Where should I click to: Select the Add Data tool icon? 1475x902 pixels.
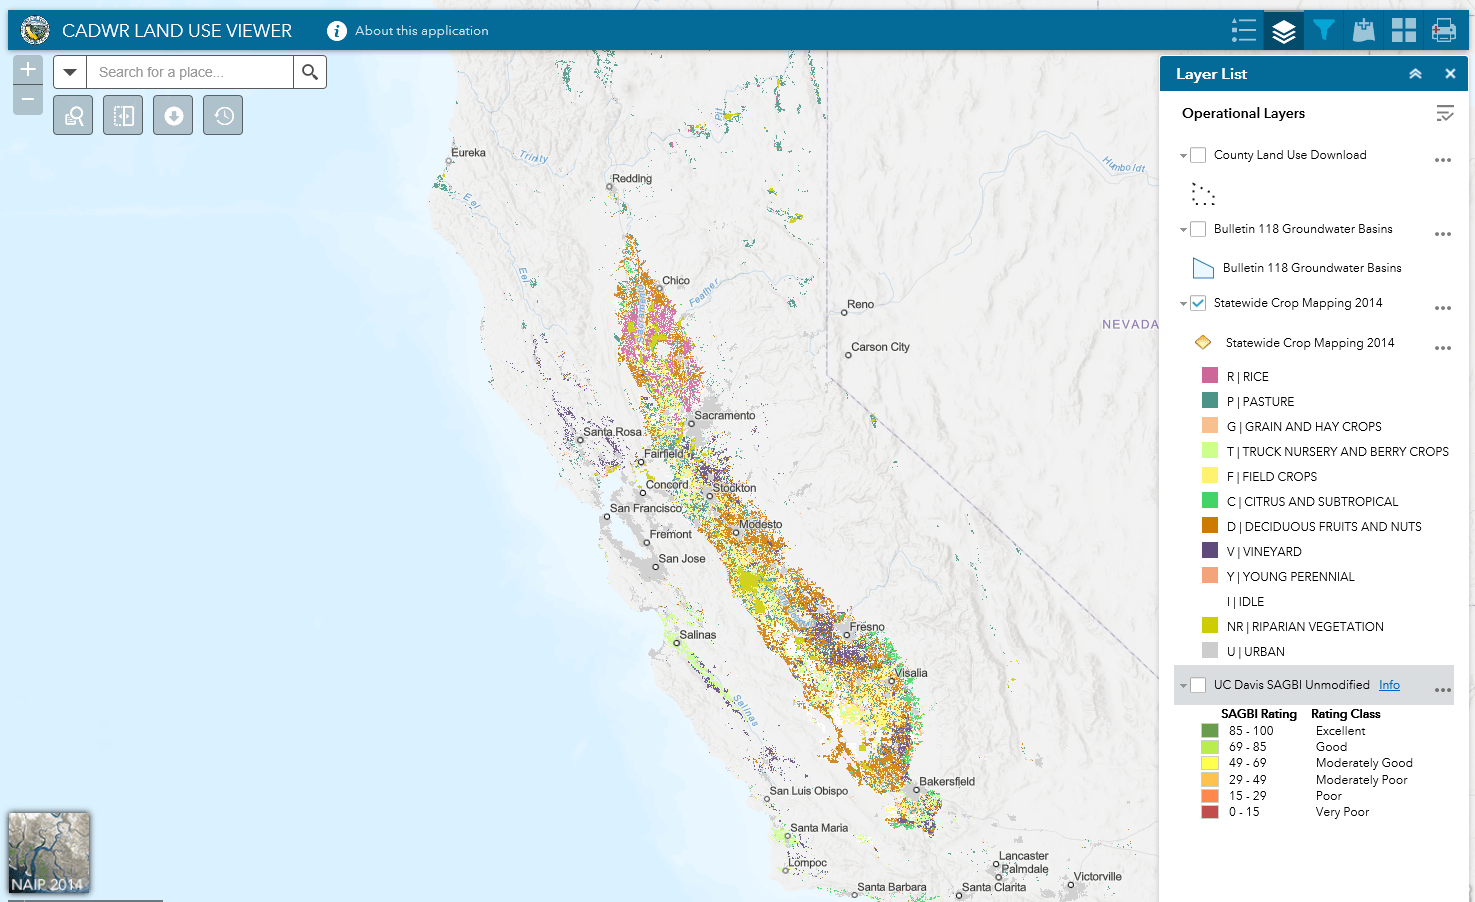click(1363, 30)
